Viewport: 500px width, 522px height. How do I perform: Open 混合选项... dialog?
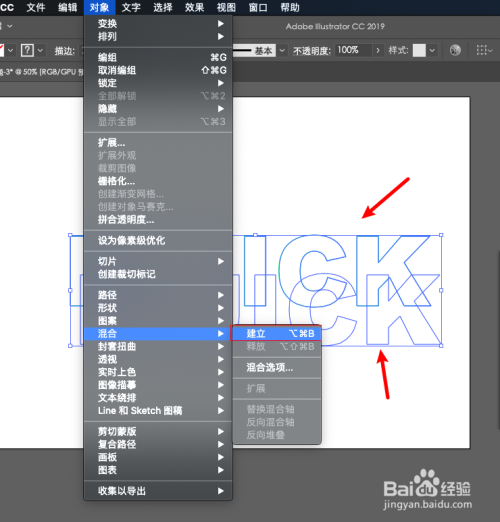click(x=277, y=368)
